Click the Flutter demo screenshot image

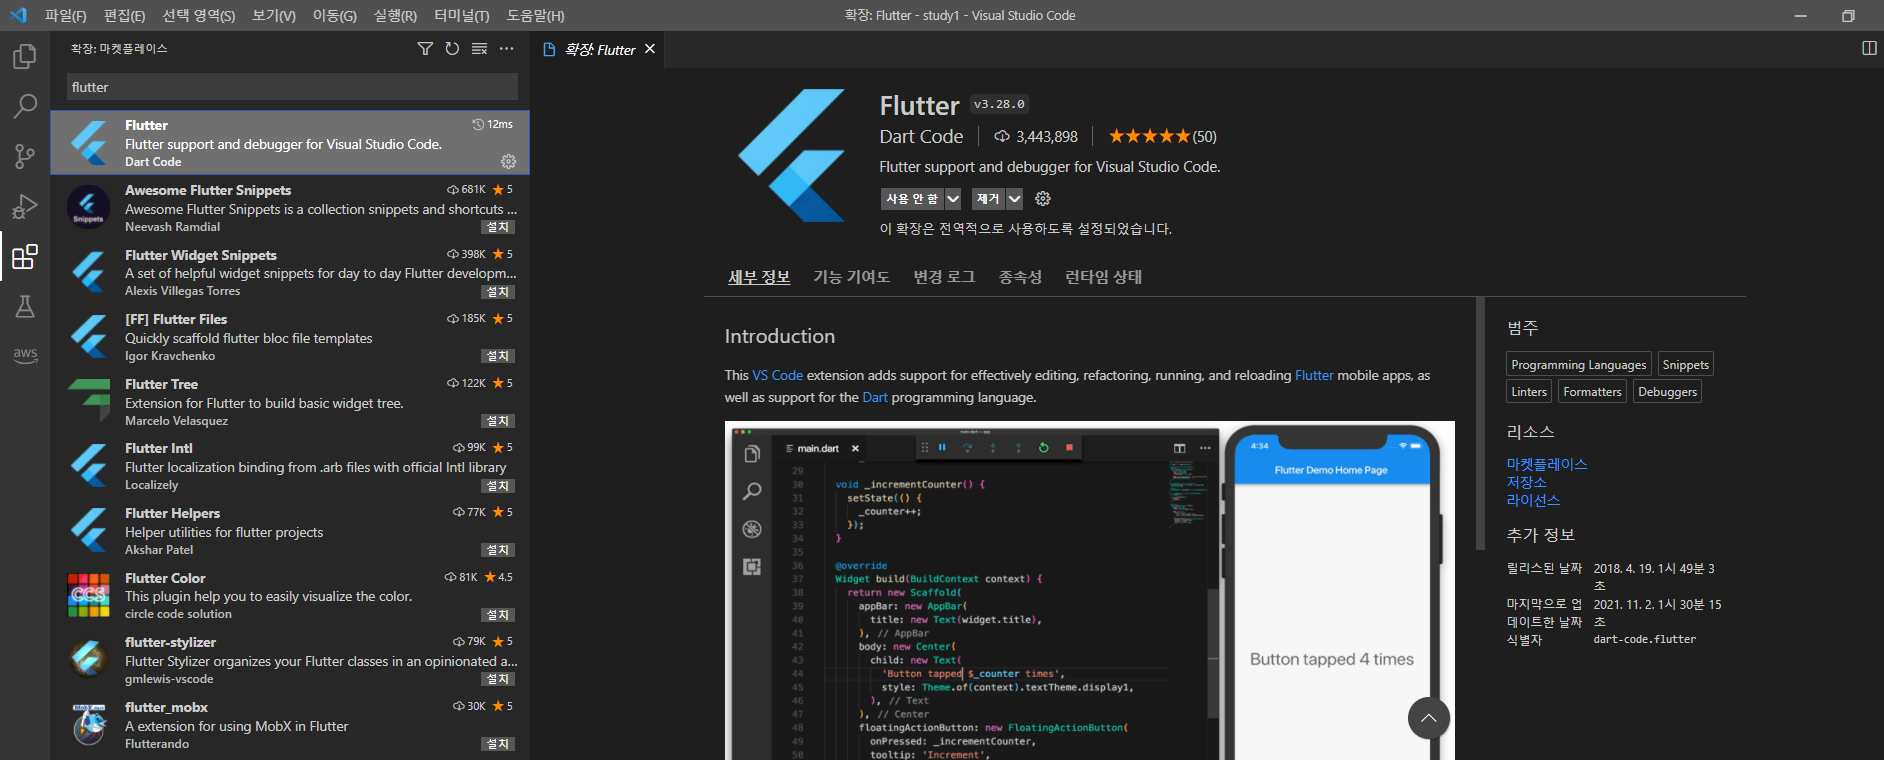coord(1089,590)
